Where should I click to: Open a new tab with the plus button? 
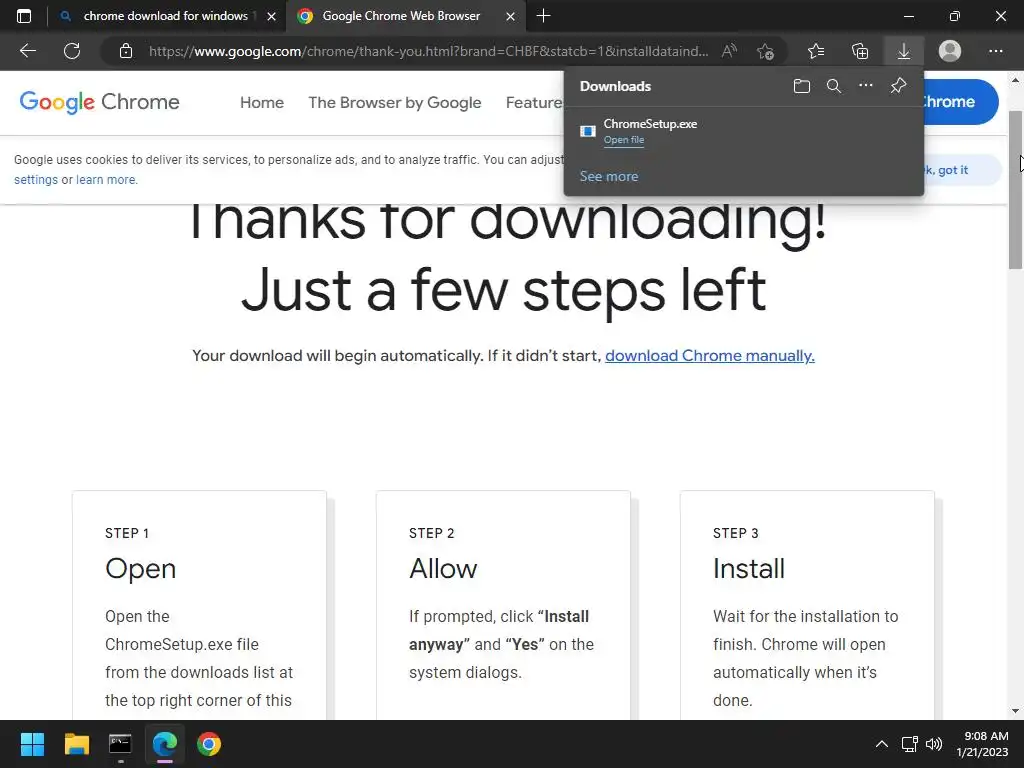tap(543, 16)
